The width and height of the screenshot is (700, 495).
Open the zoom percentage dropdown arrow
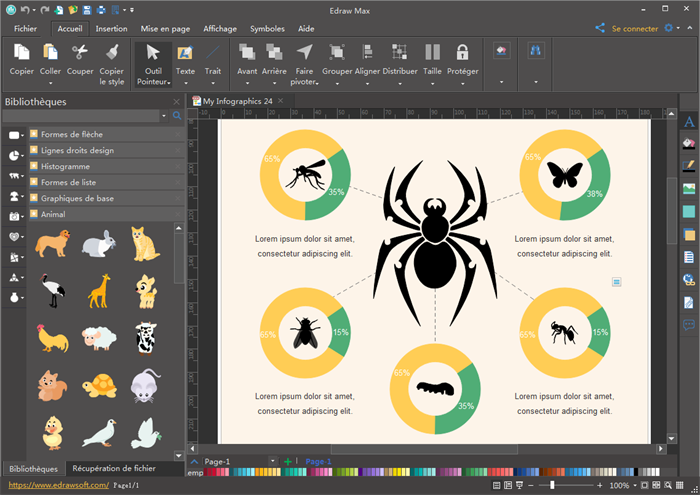tap(635, 485)
